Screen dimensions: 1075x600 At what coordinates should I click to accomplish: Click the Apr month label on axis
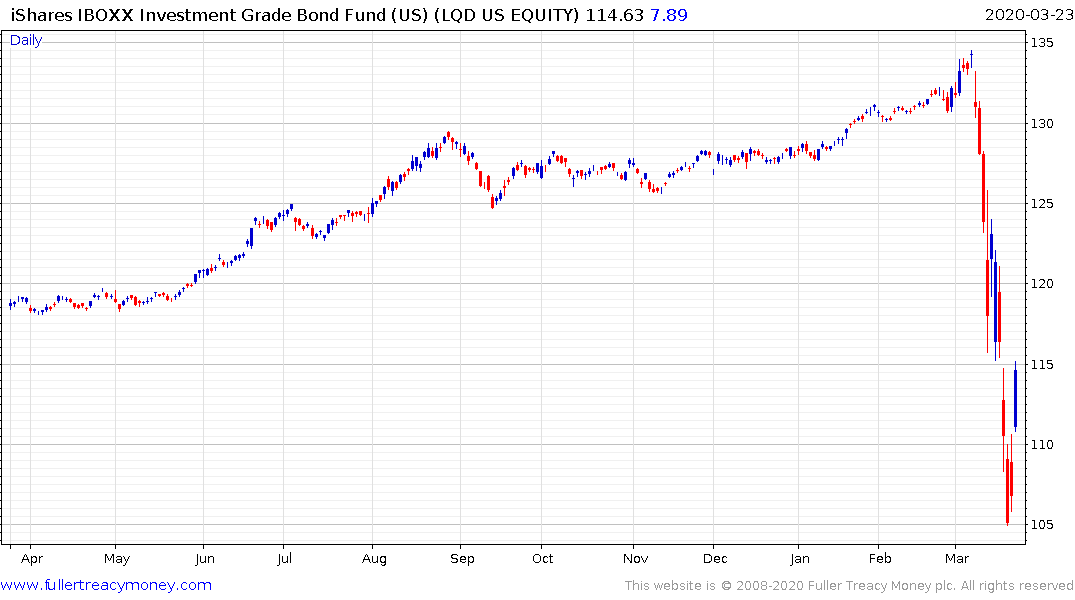pos(32,559)
